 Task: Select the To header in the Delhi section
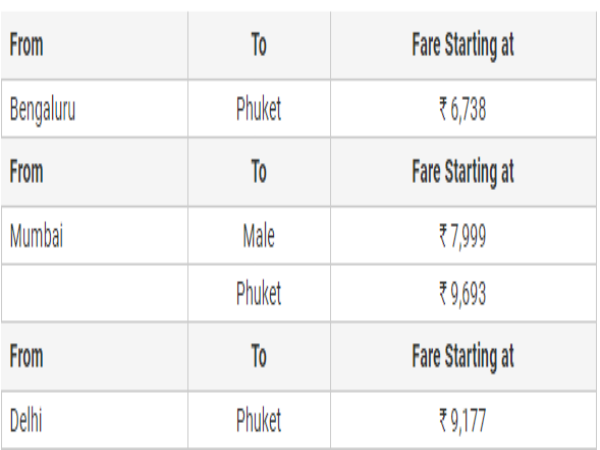pos(258,357)
